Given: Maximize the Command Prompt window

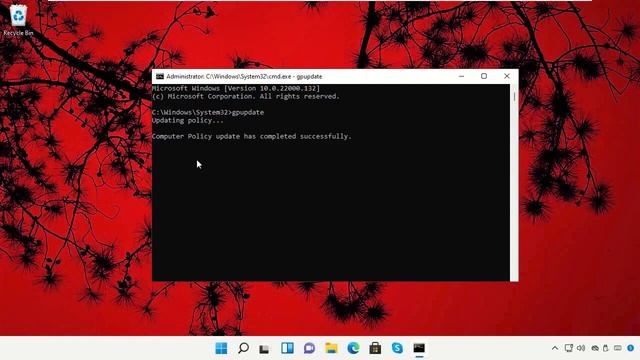Looking at the screenshot, I should coord(484,76).
